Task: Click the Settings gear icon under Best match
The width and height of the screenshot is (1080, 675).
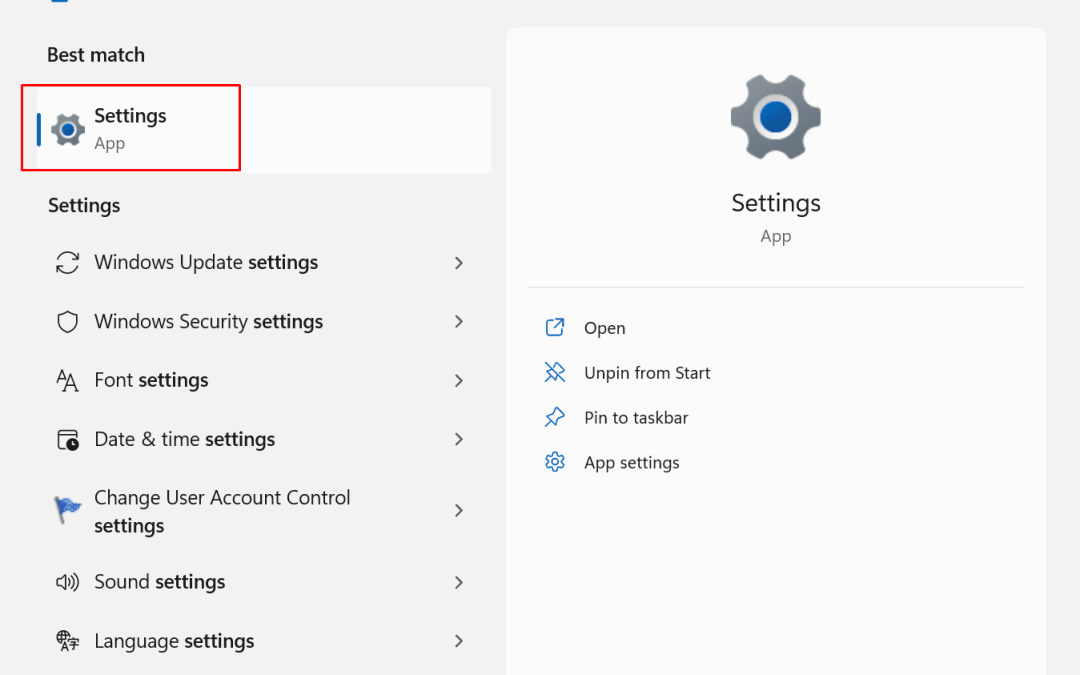Action: tap(67, 128)
